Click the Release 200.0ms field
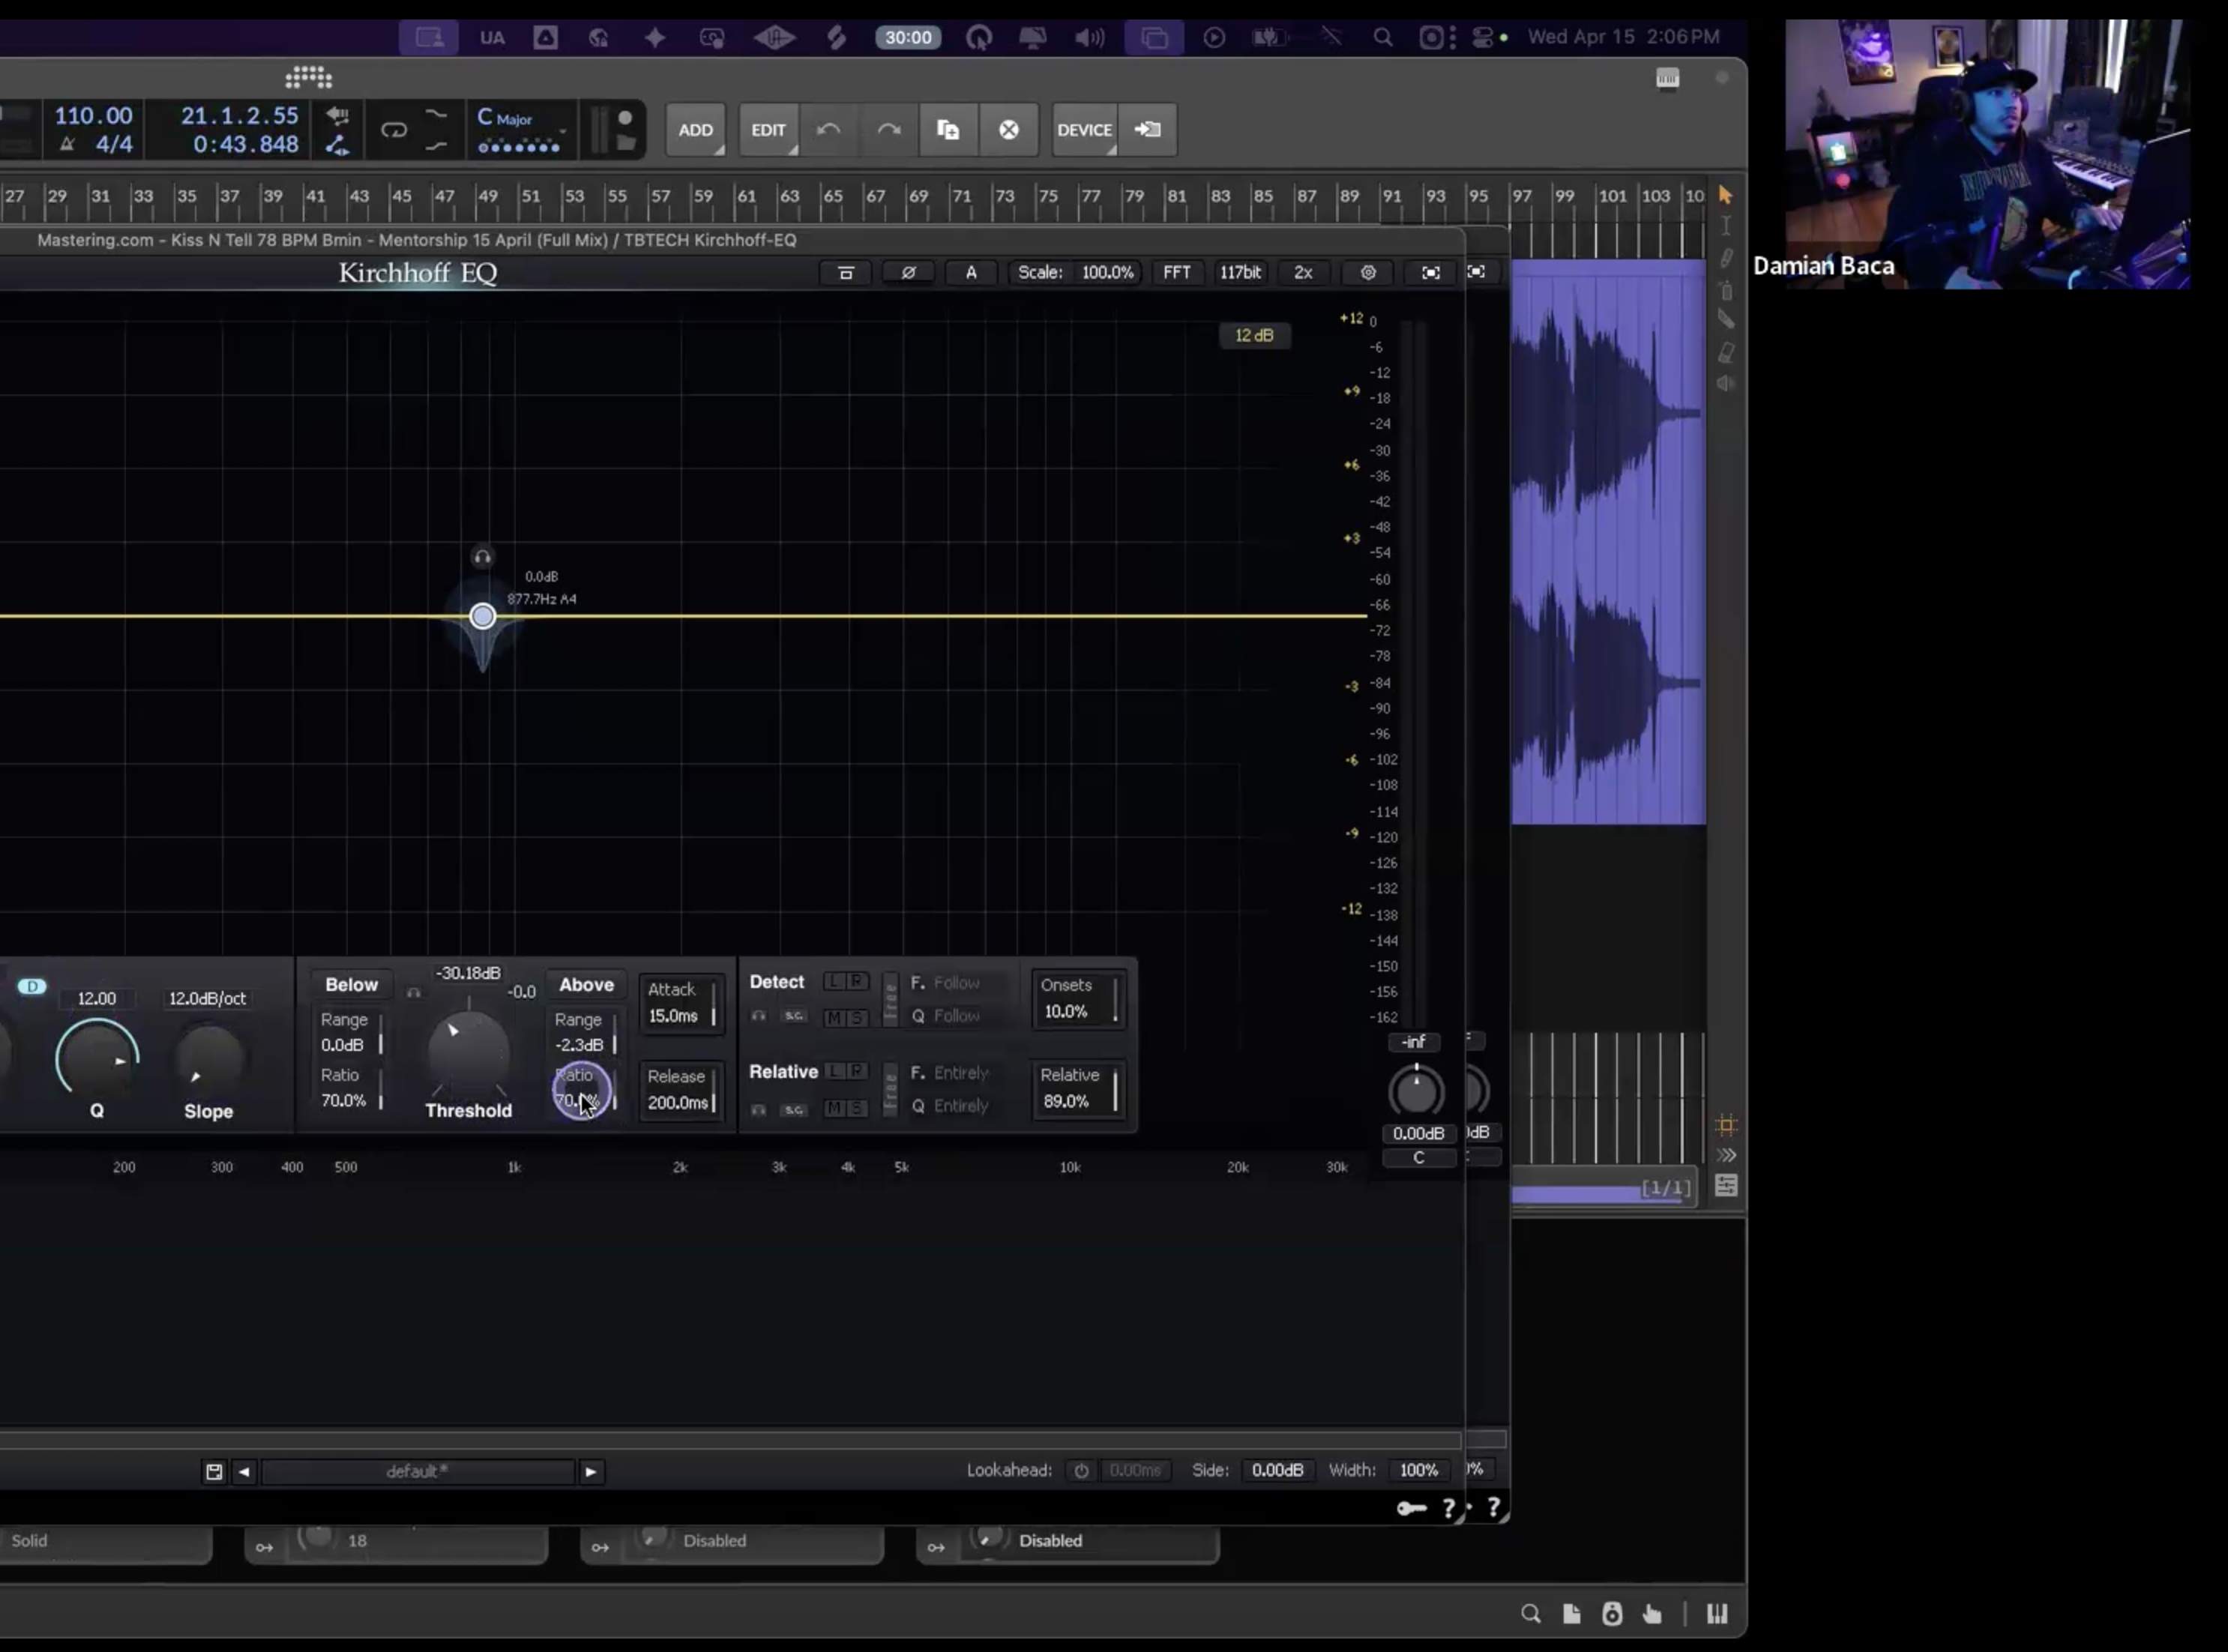 [681, 1090]
